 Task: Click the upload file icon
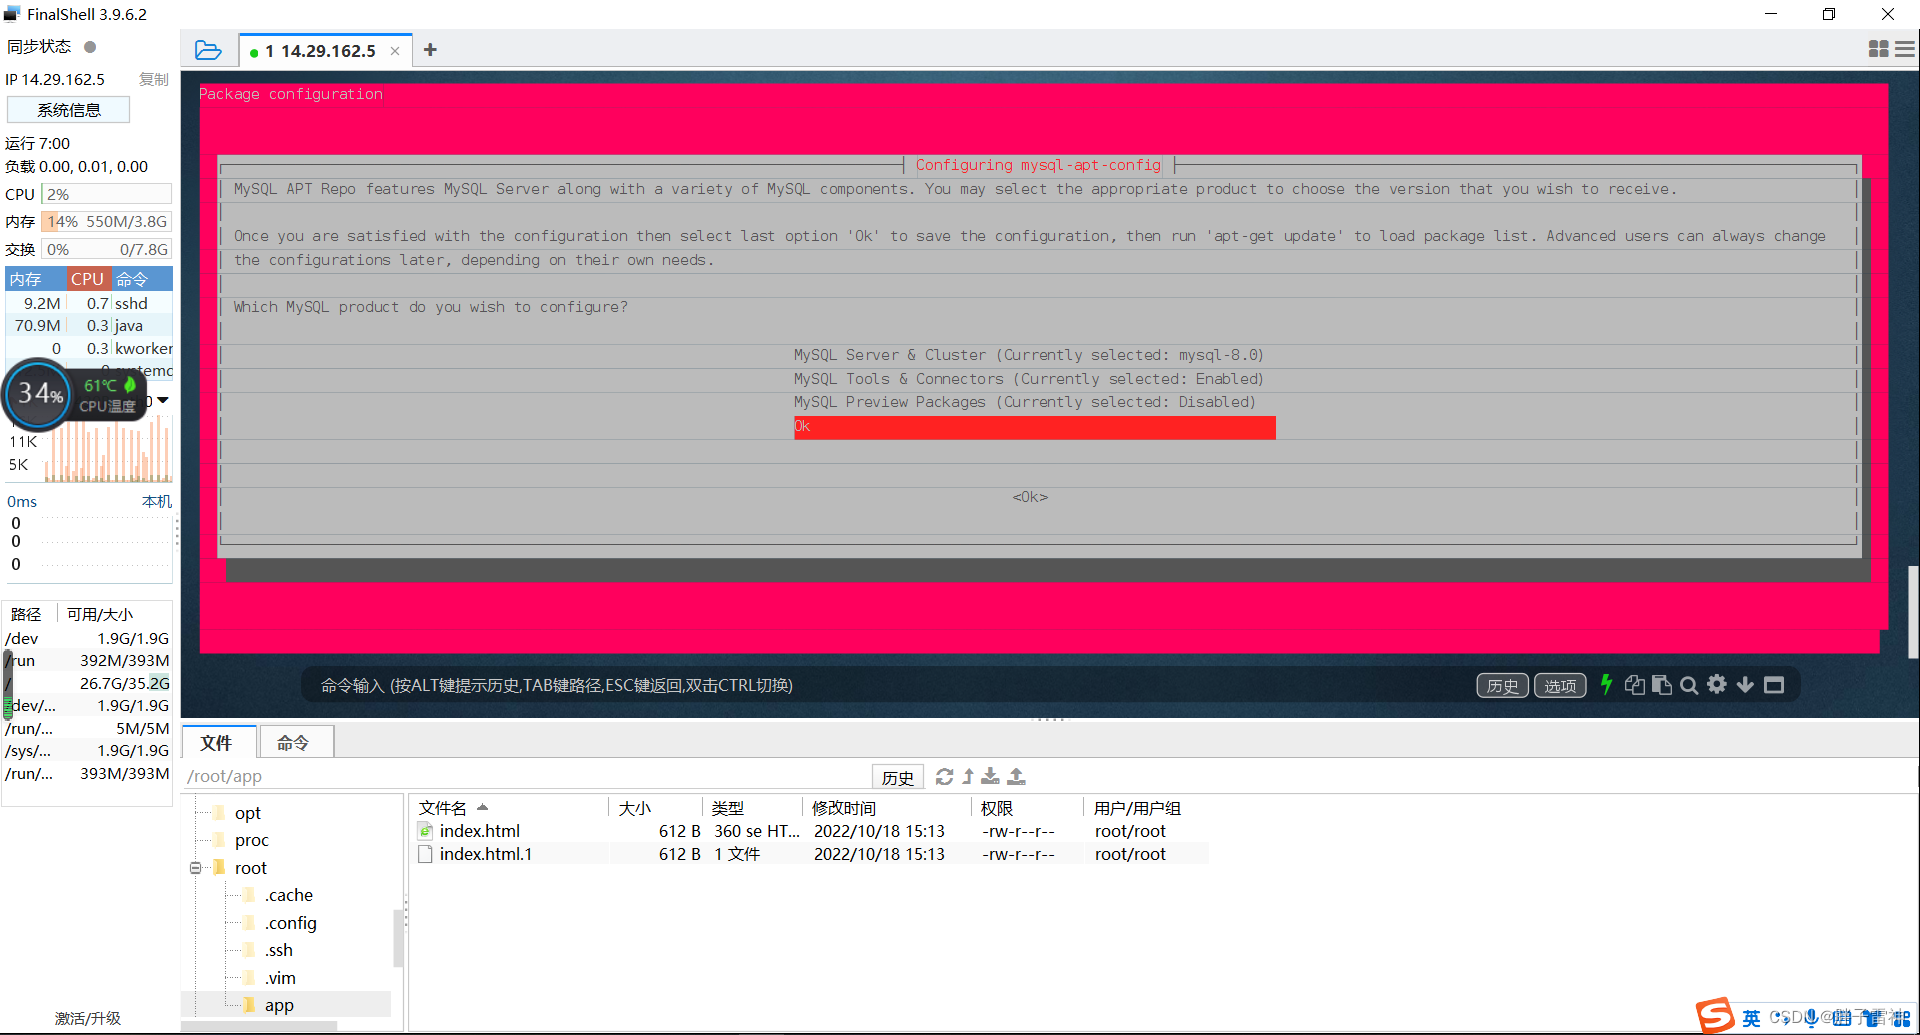[1016, 776]
